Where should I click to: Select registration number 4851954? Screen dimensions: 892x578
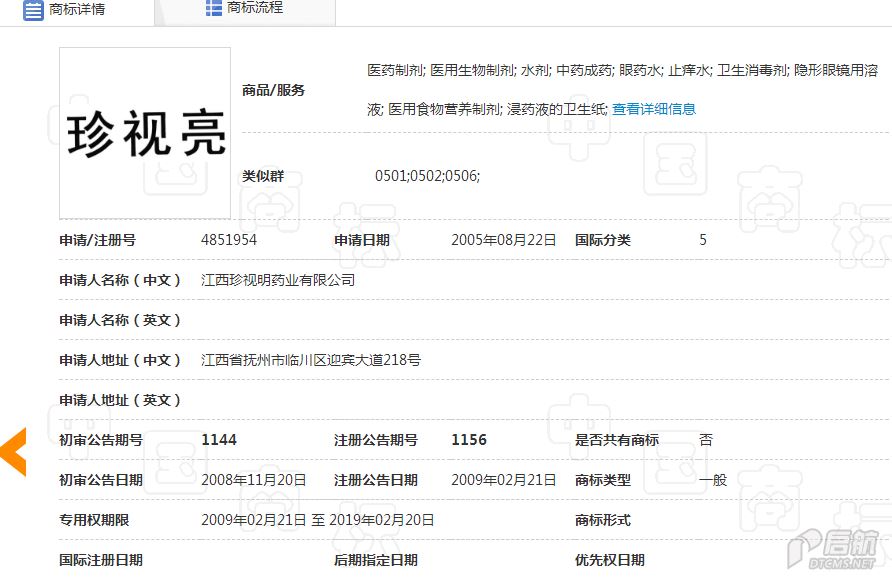[229, 240]
